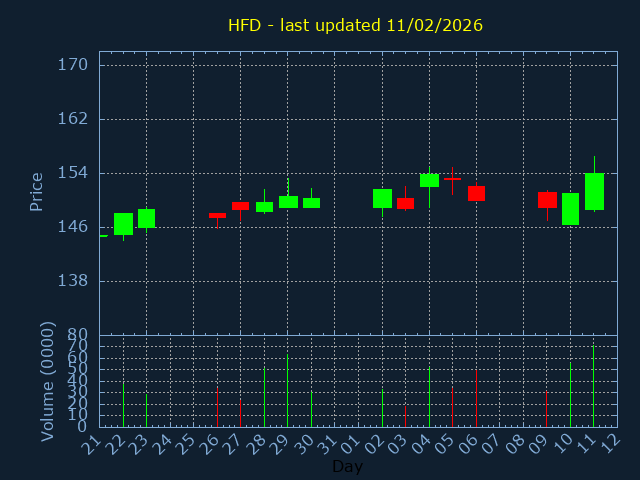Click the green volume bar for day 23
This screenshot has width=640, height=480.
pos(146,410)
